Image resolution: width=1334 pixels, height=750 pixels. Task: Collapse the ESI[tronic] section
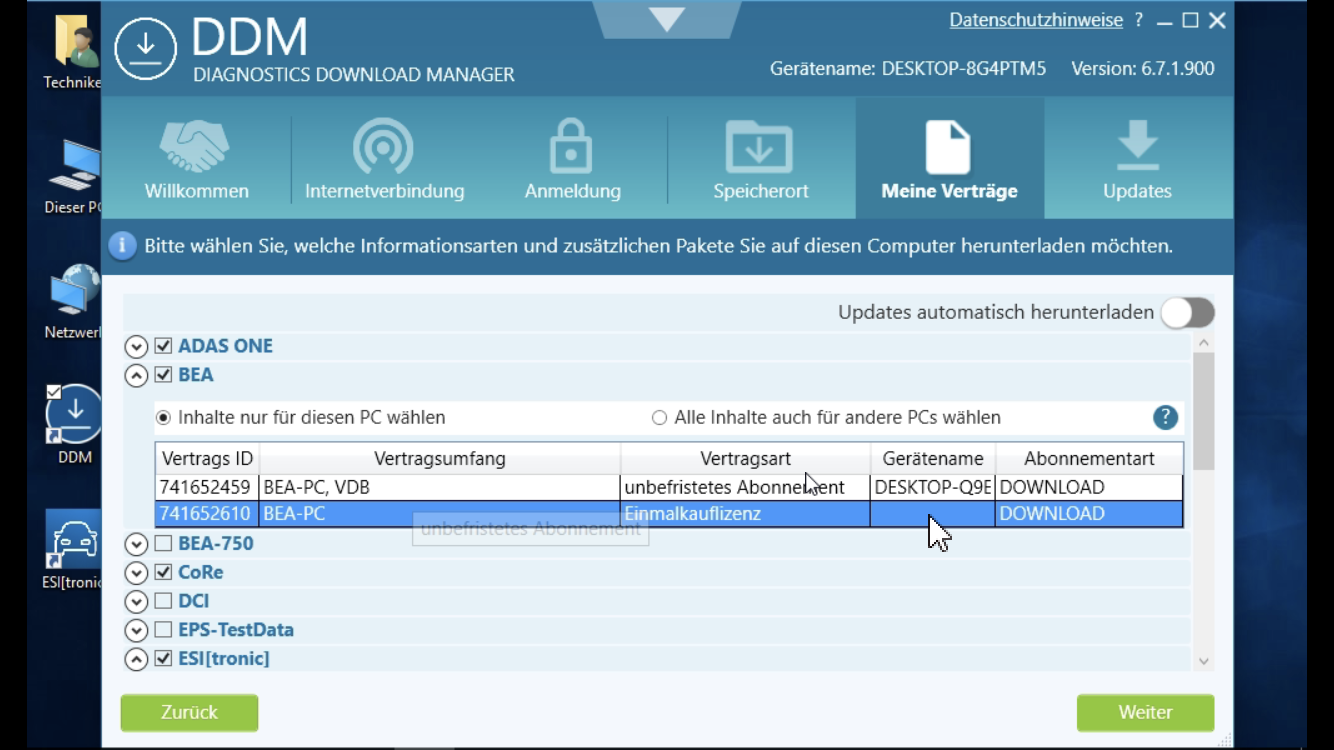tap(136, 660)
